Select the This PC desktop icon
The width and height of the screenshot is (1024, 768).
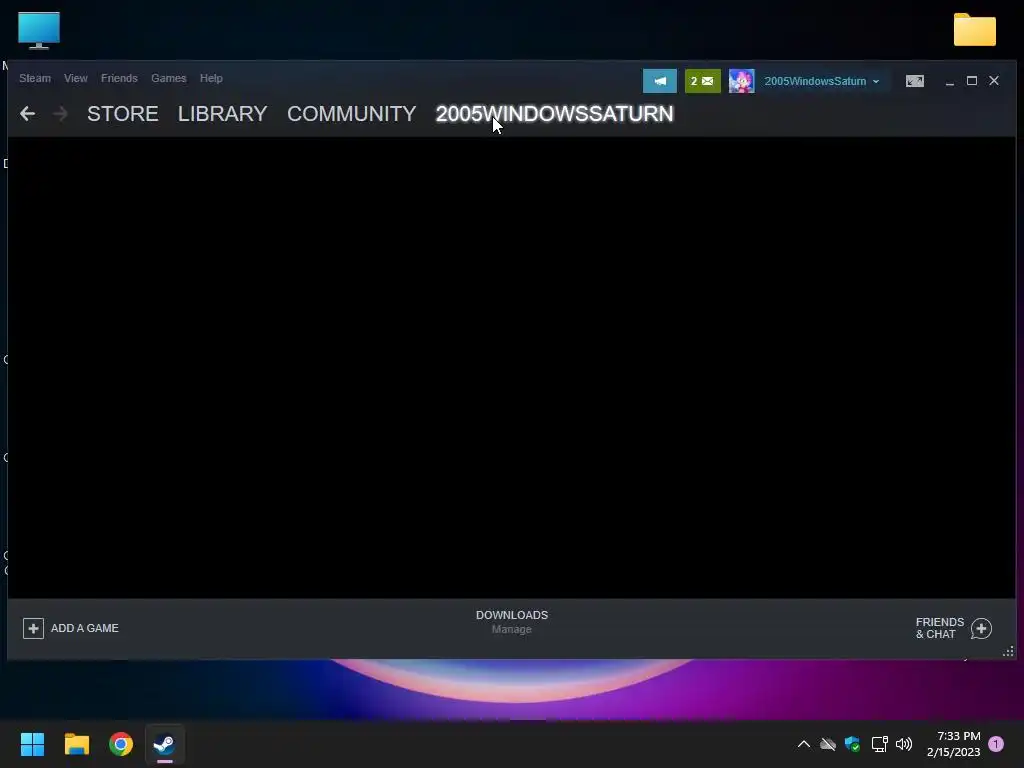(39, 30)
